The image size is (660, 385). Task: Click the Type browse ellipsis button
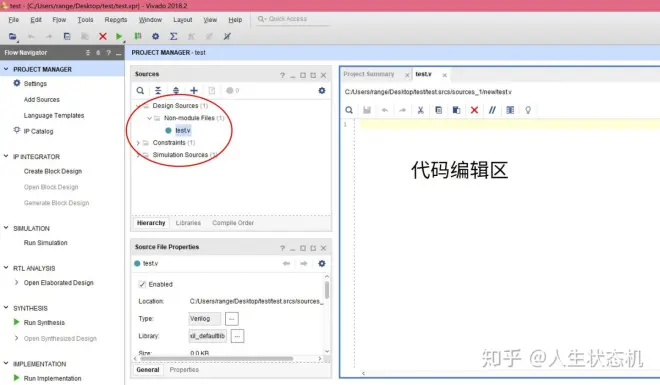coord(232,319)
